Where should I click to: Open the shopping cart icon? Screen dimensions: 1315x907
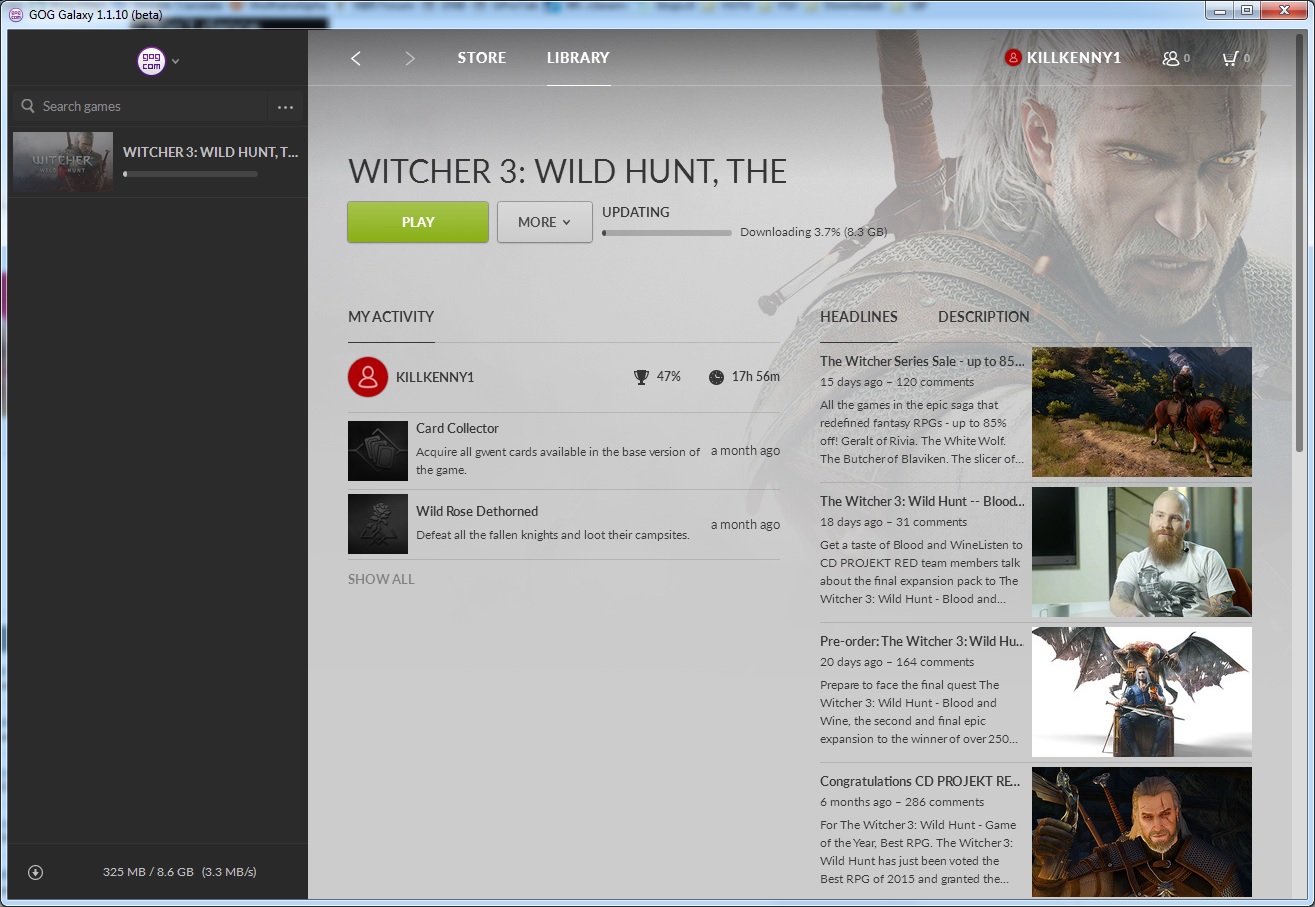click(x=1230, y=59)
